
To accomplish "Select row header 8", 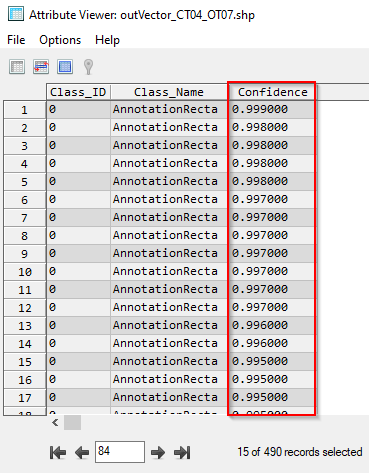I will click(25, 236).
